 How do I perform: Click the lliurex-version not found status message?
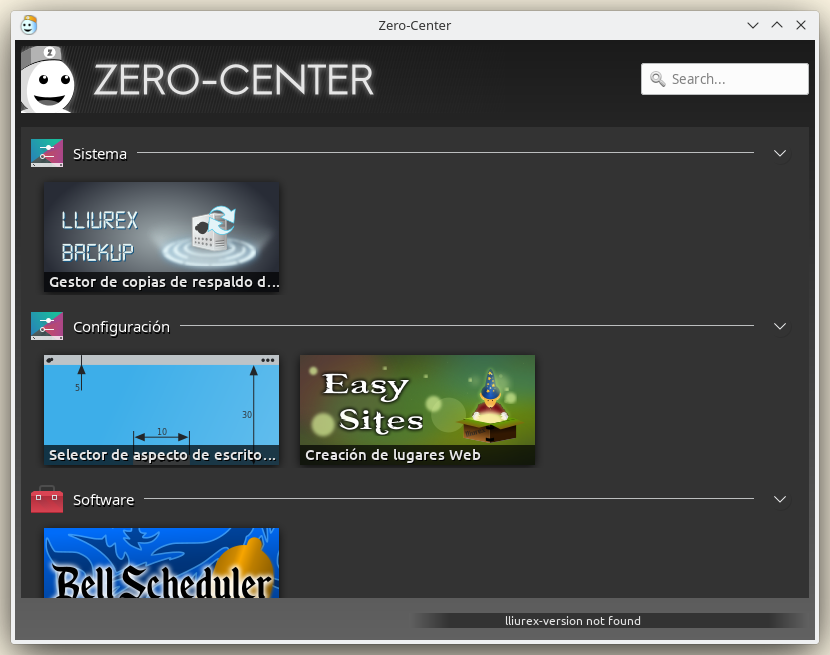pos(572,621)
